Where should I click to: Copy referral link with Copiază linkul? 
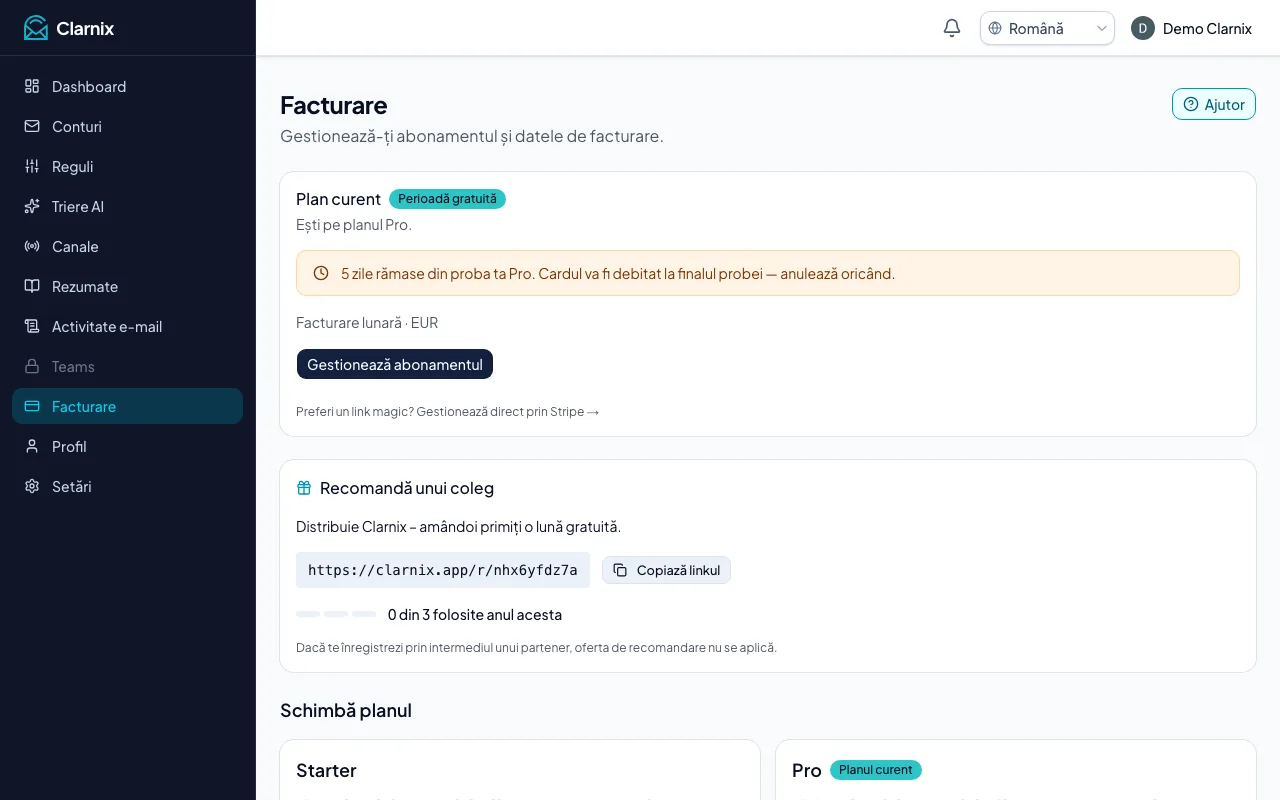(666, 570)
